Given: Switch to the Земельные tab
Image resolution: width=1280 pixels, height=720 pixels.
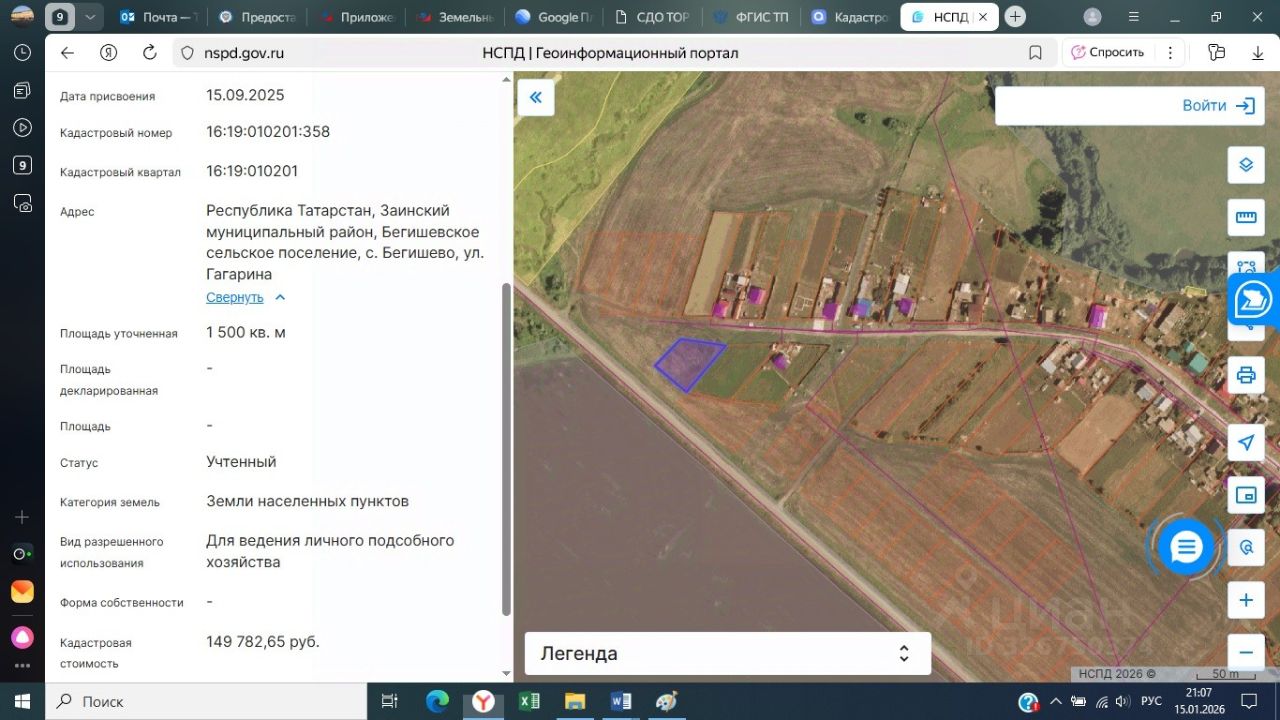Looking at the screenshot, I should (x=455, y=17).
